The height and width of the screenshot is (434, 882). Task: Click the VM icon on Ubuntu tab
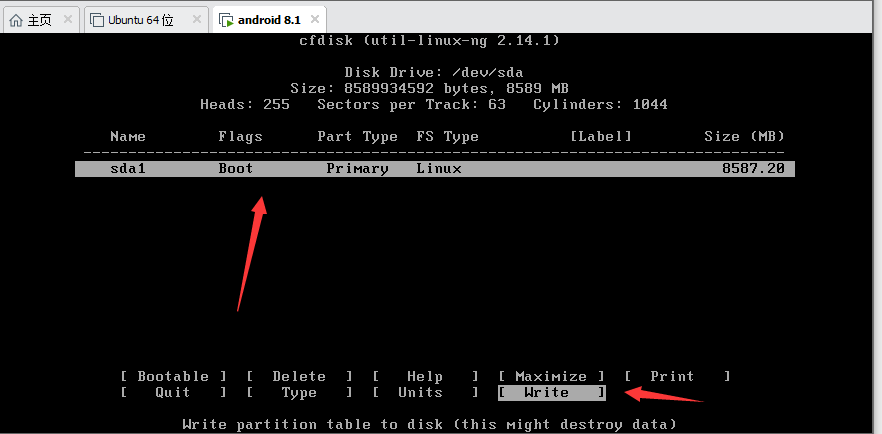[x=97, y=20]
